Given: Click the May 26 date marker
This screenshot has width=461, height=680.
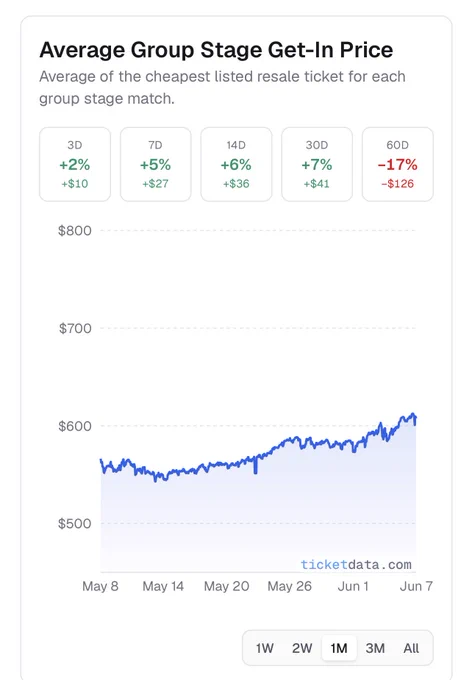Looking at the screenshot, I should tap(289, 586).
